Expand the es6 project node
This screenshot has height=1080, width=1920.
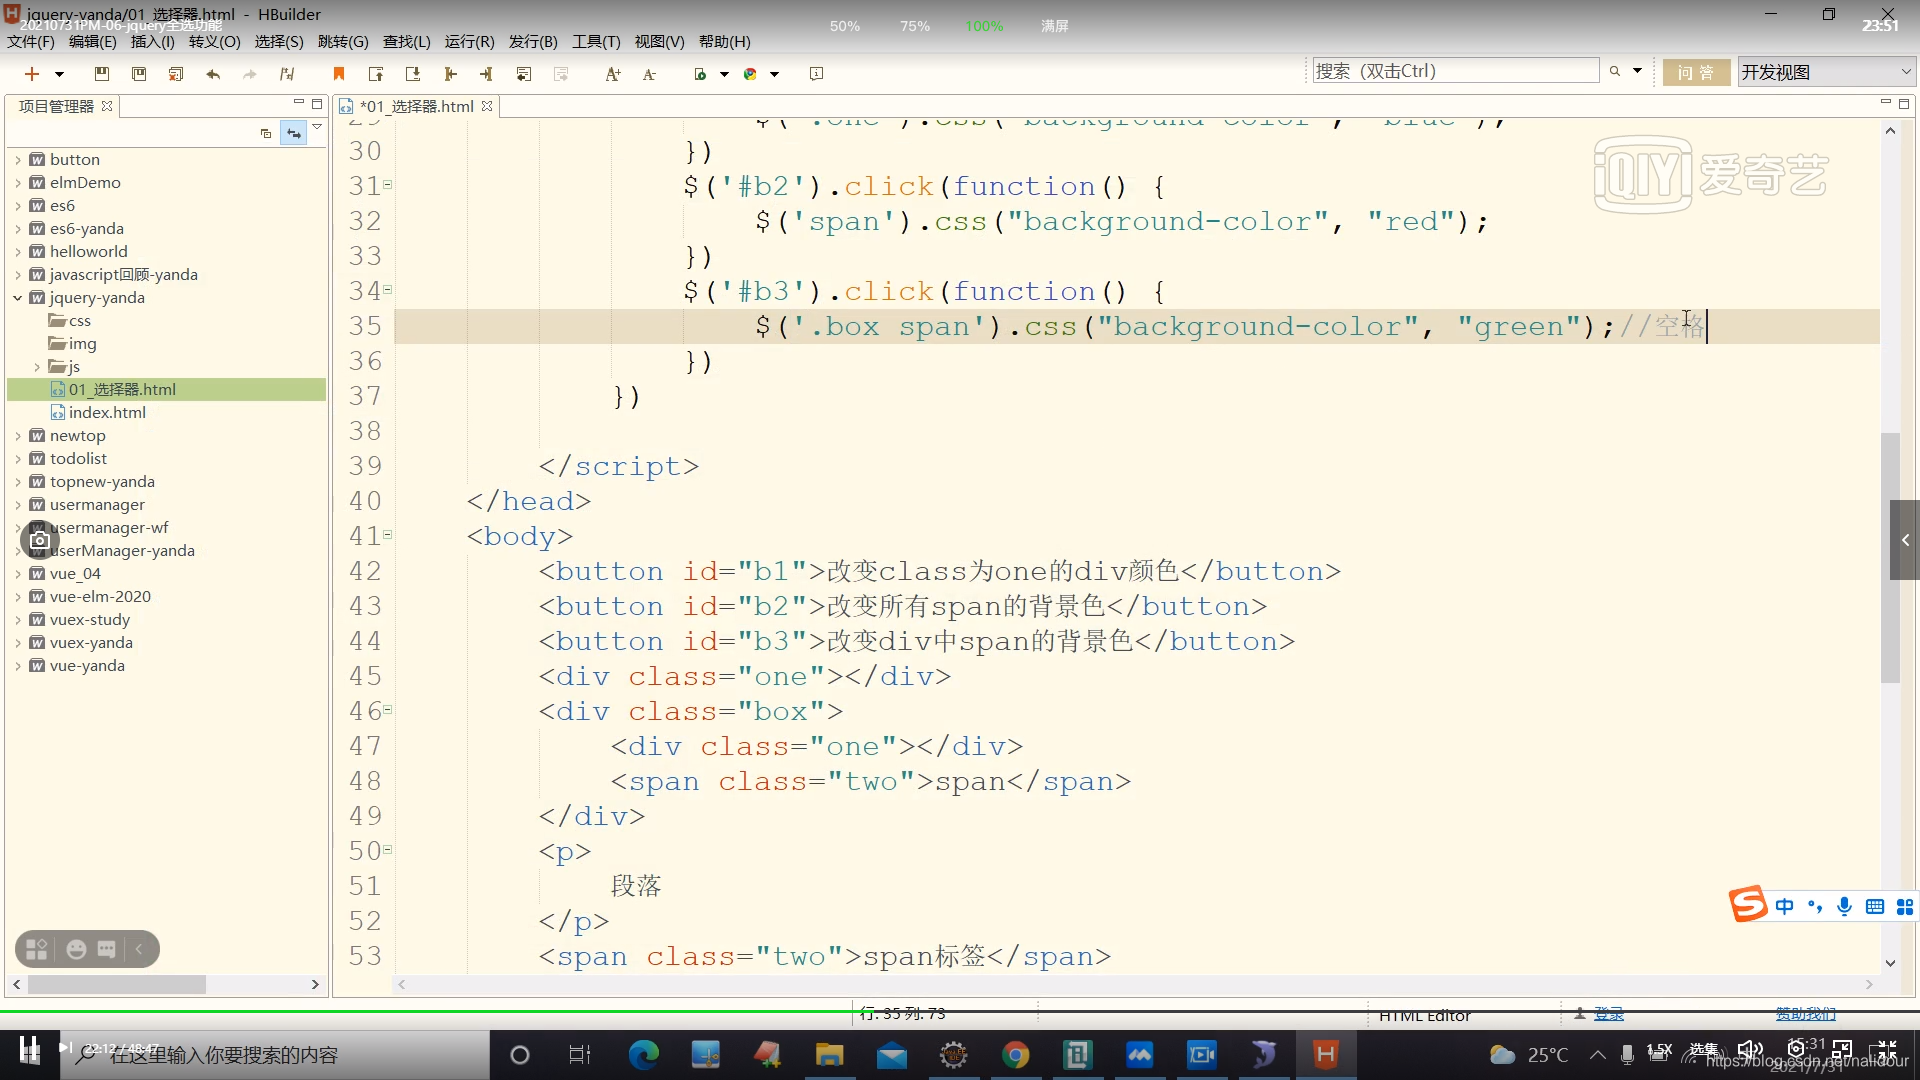[x=18, y=206]
